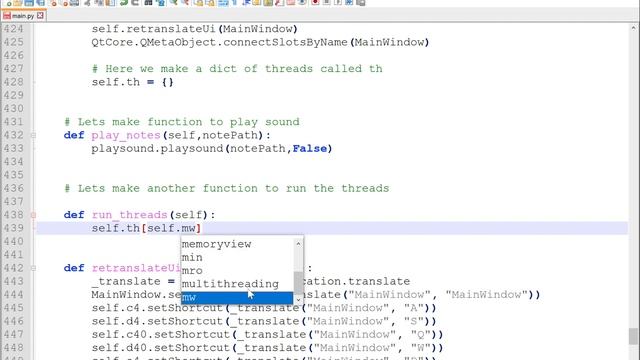The height and width of the screenshot is (360, 640).
Task: Click 'self.c4.setShortcut' line with "A"
Action: tap(264, 308)
